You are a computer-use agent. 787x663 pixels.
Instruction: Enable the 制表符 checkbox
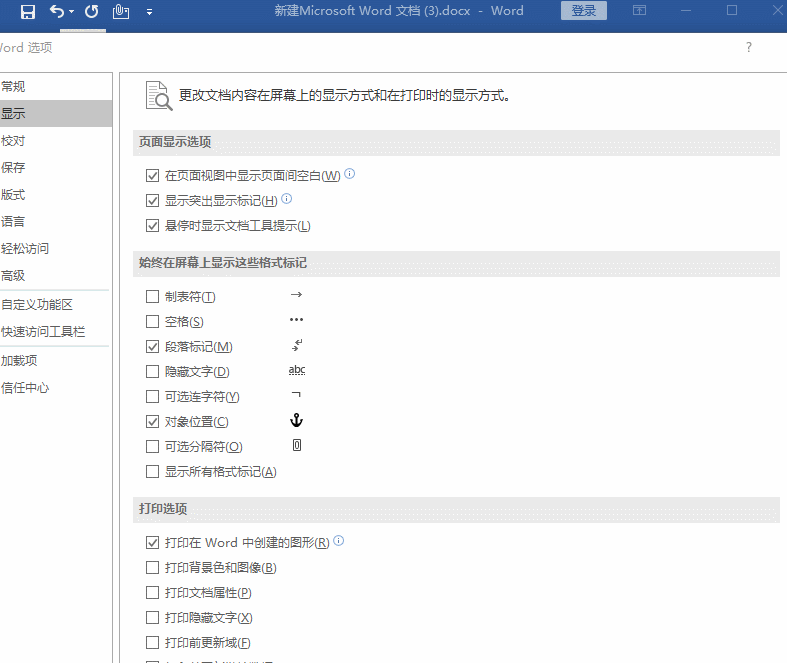tap(152, 297)
